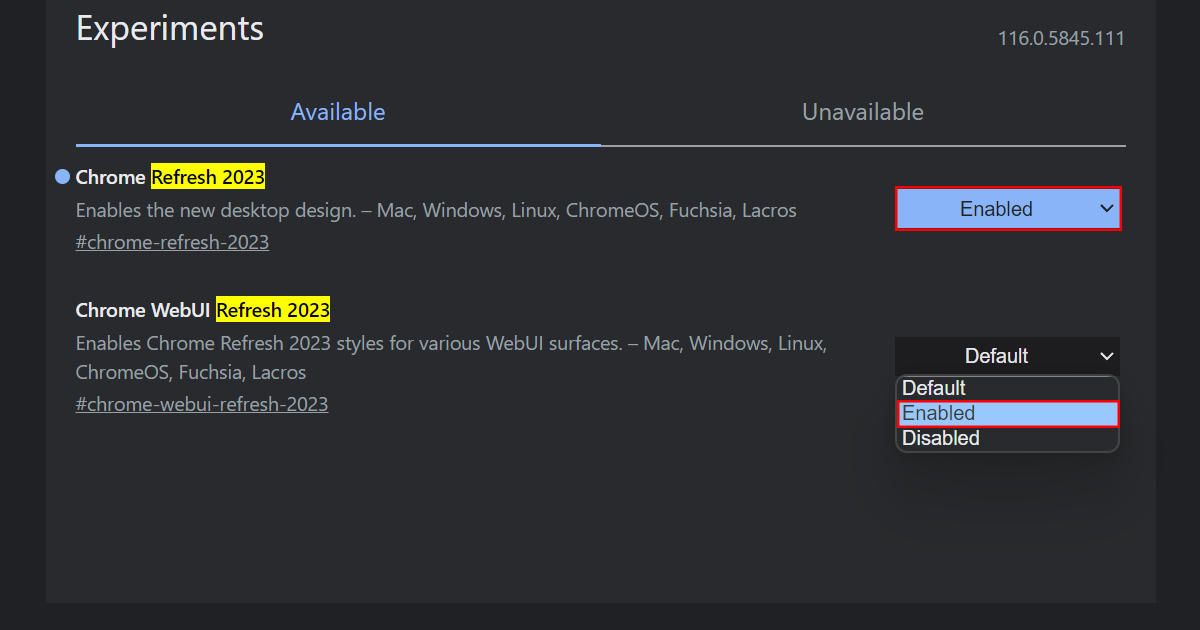
Task: Click the chevron arrow on the Enabled dropdown
Action: pyautogui.click(x=1106, y=209)
